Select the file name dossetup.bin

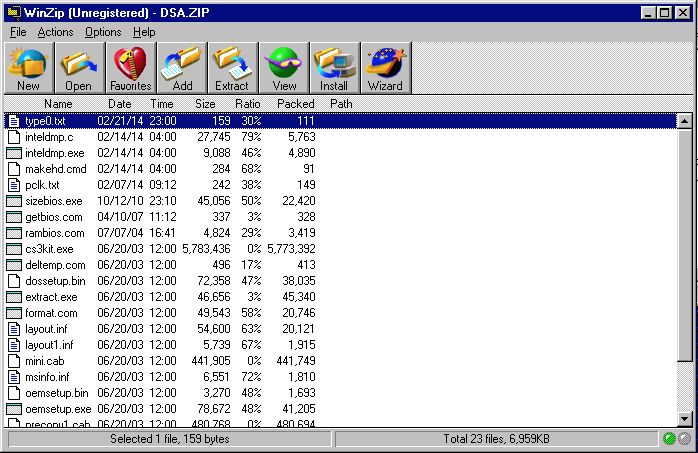click(55, 281)
